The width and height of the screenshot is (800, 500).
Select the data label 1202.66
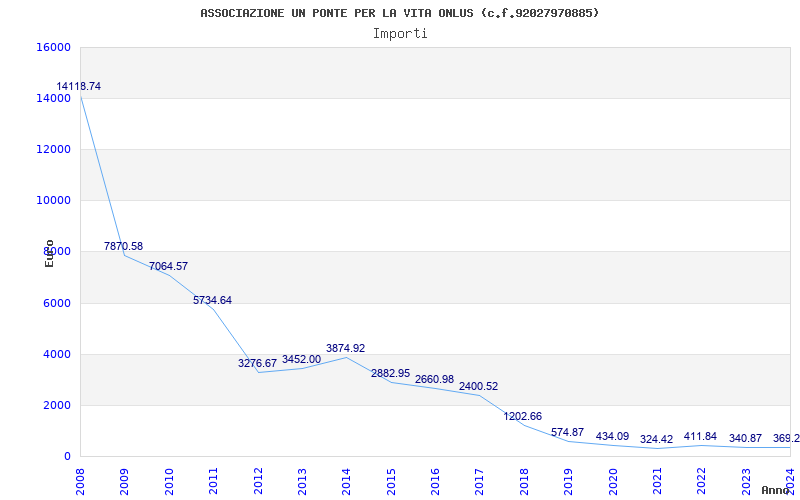click(522, 416)
